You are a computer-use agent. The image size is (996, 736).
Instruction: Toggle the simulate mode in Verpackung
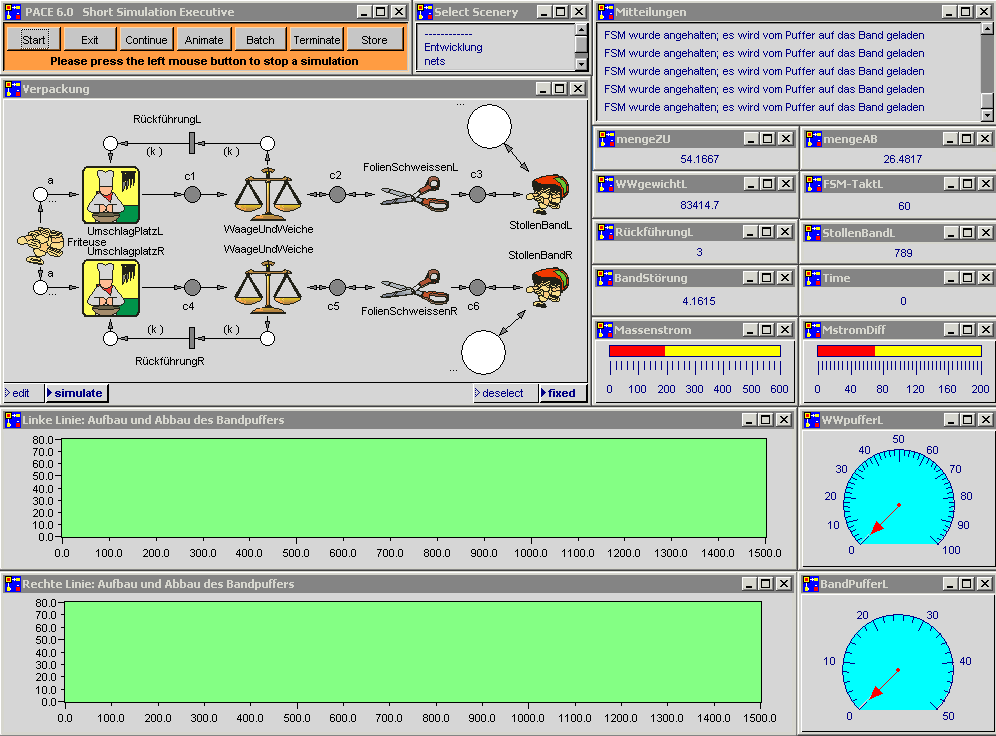[x=76, y=393]
